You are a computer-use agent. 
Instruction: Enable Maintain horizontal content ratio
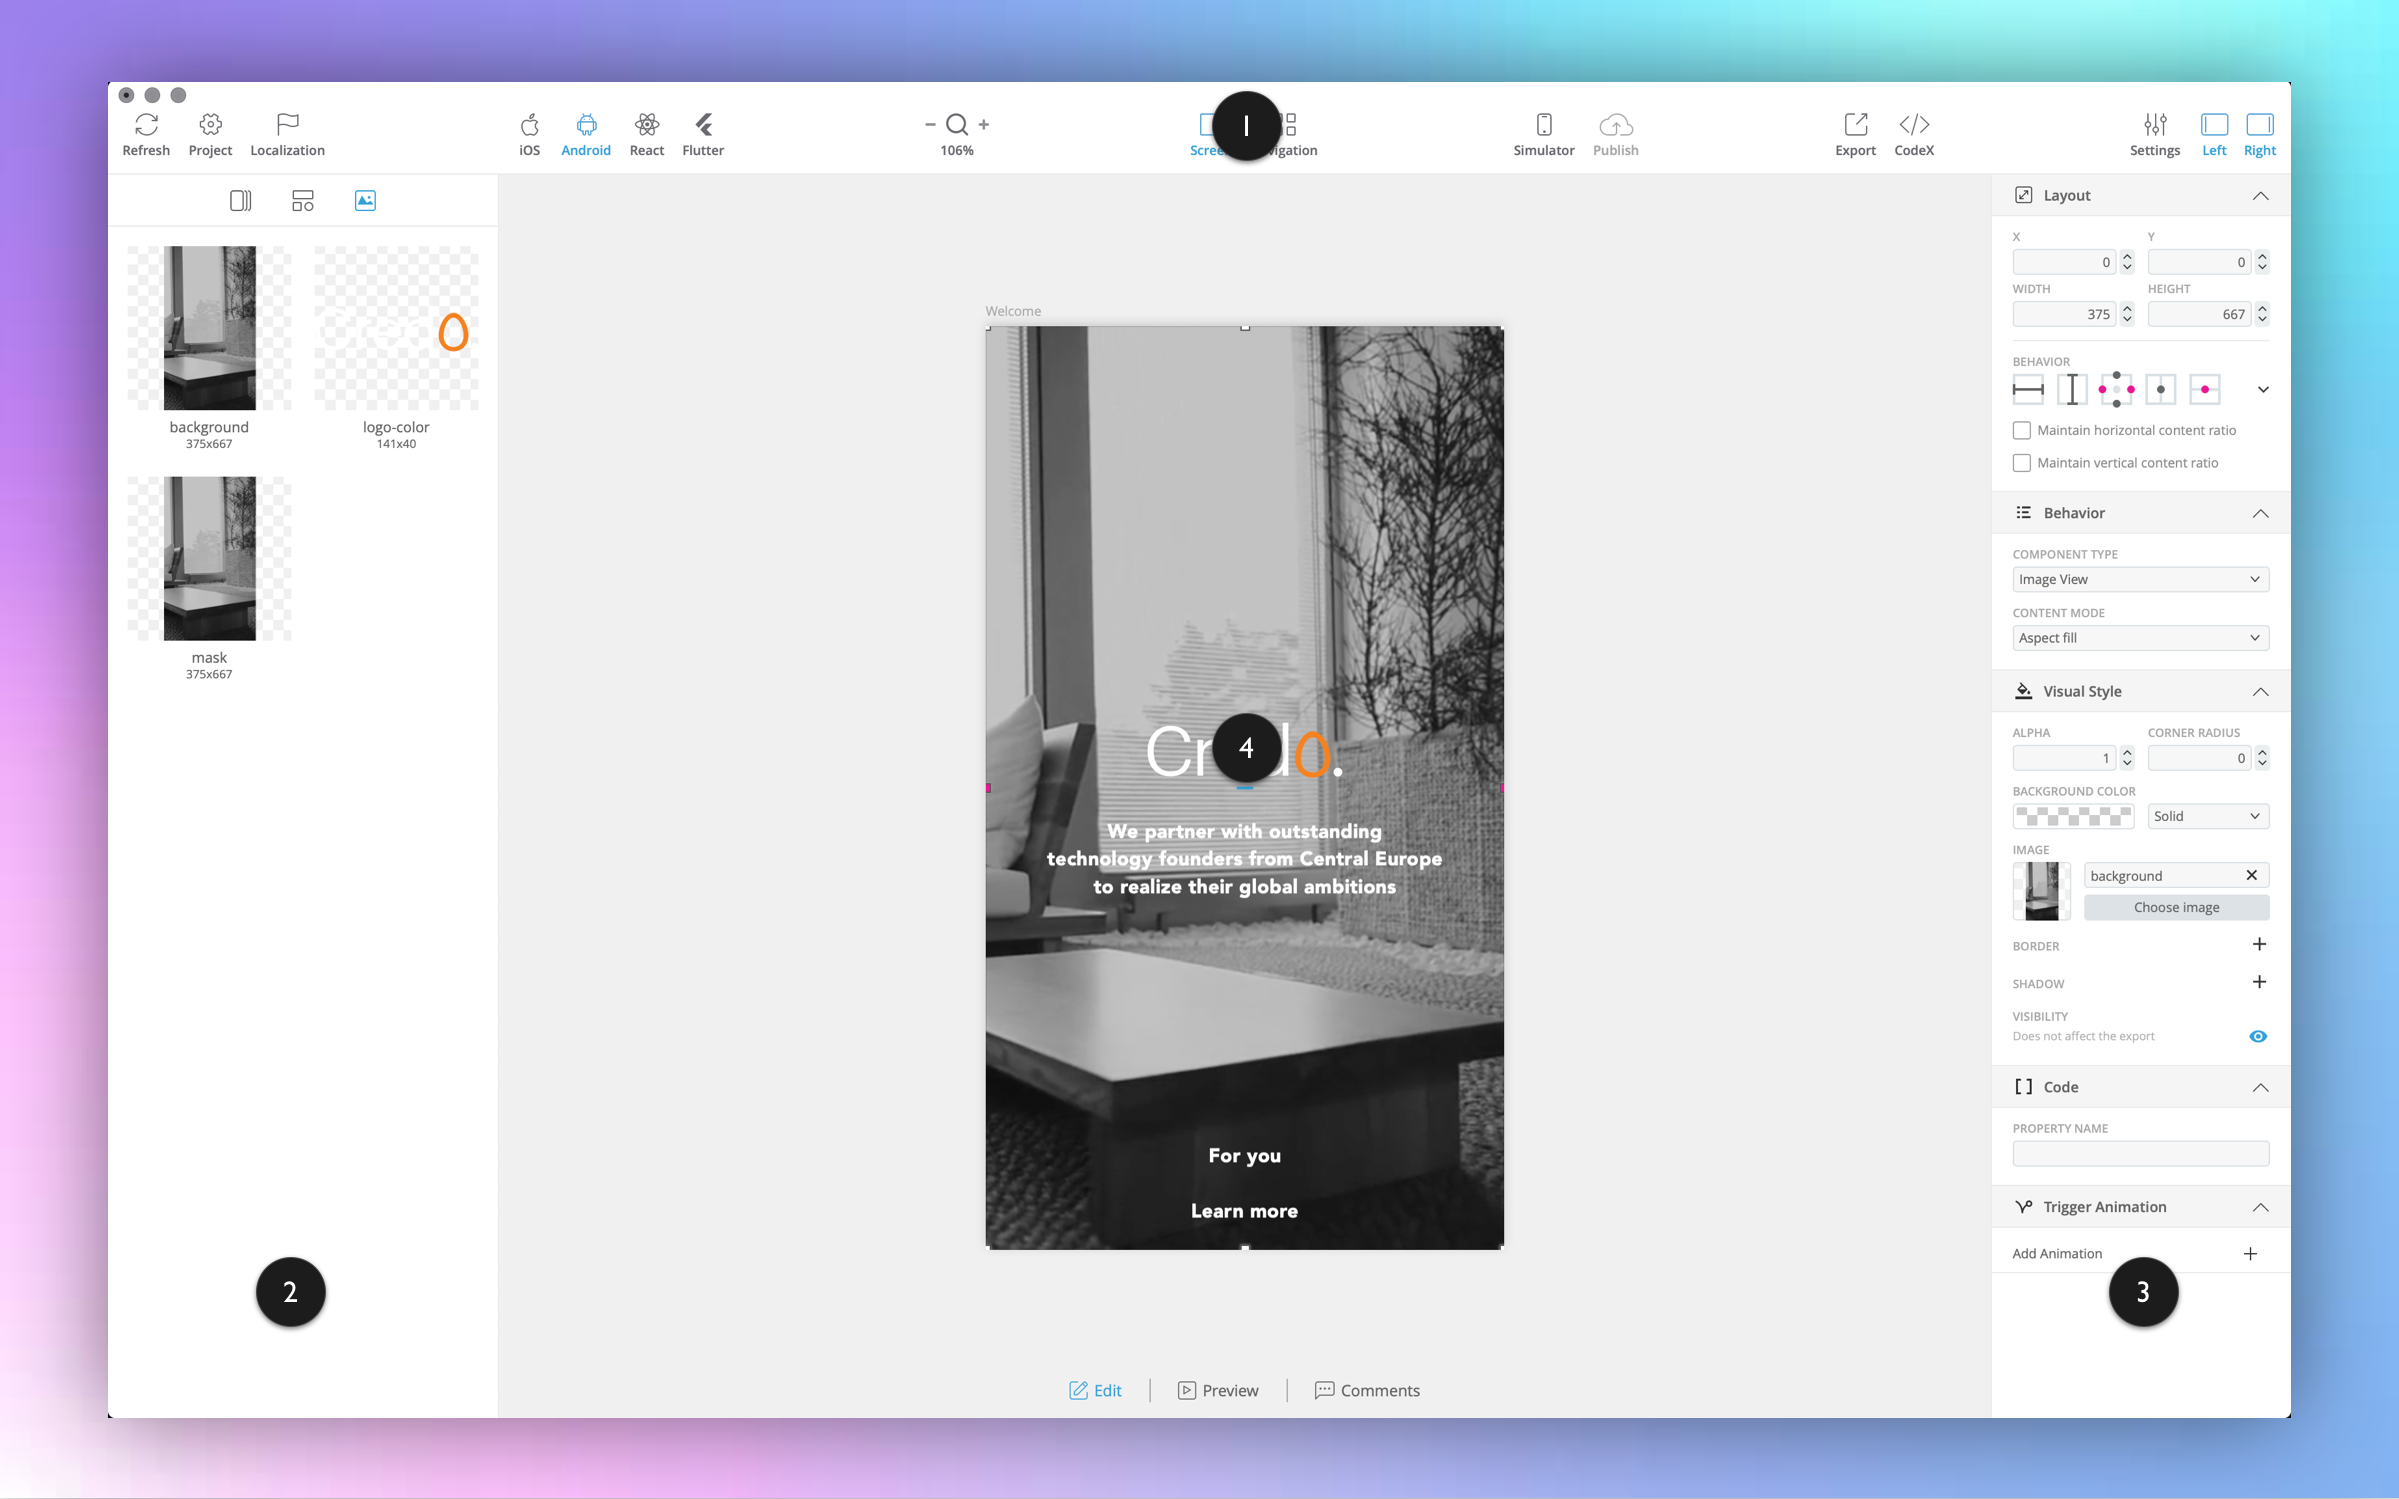point(2022,430)
